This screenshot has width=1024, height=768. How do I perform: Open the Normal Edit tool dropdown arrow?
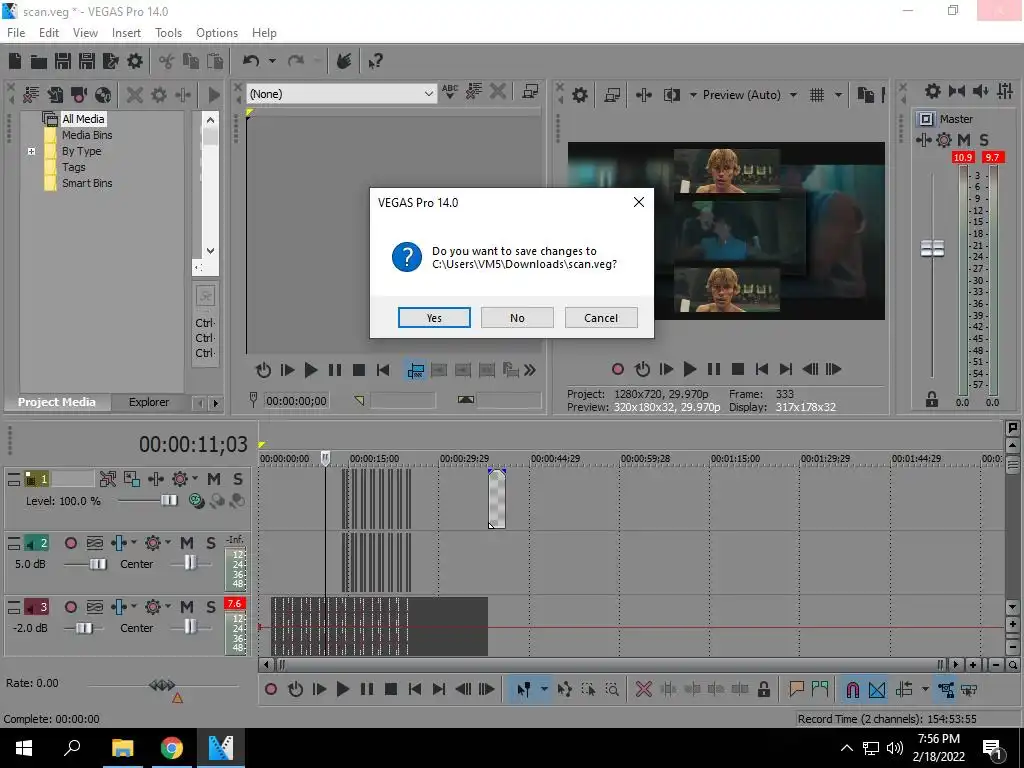tap(544, 690)
